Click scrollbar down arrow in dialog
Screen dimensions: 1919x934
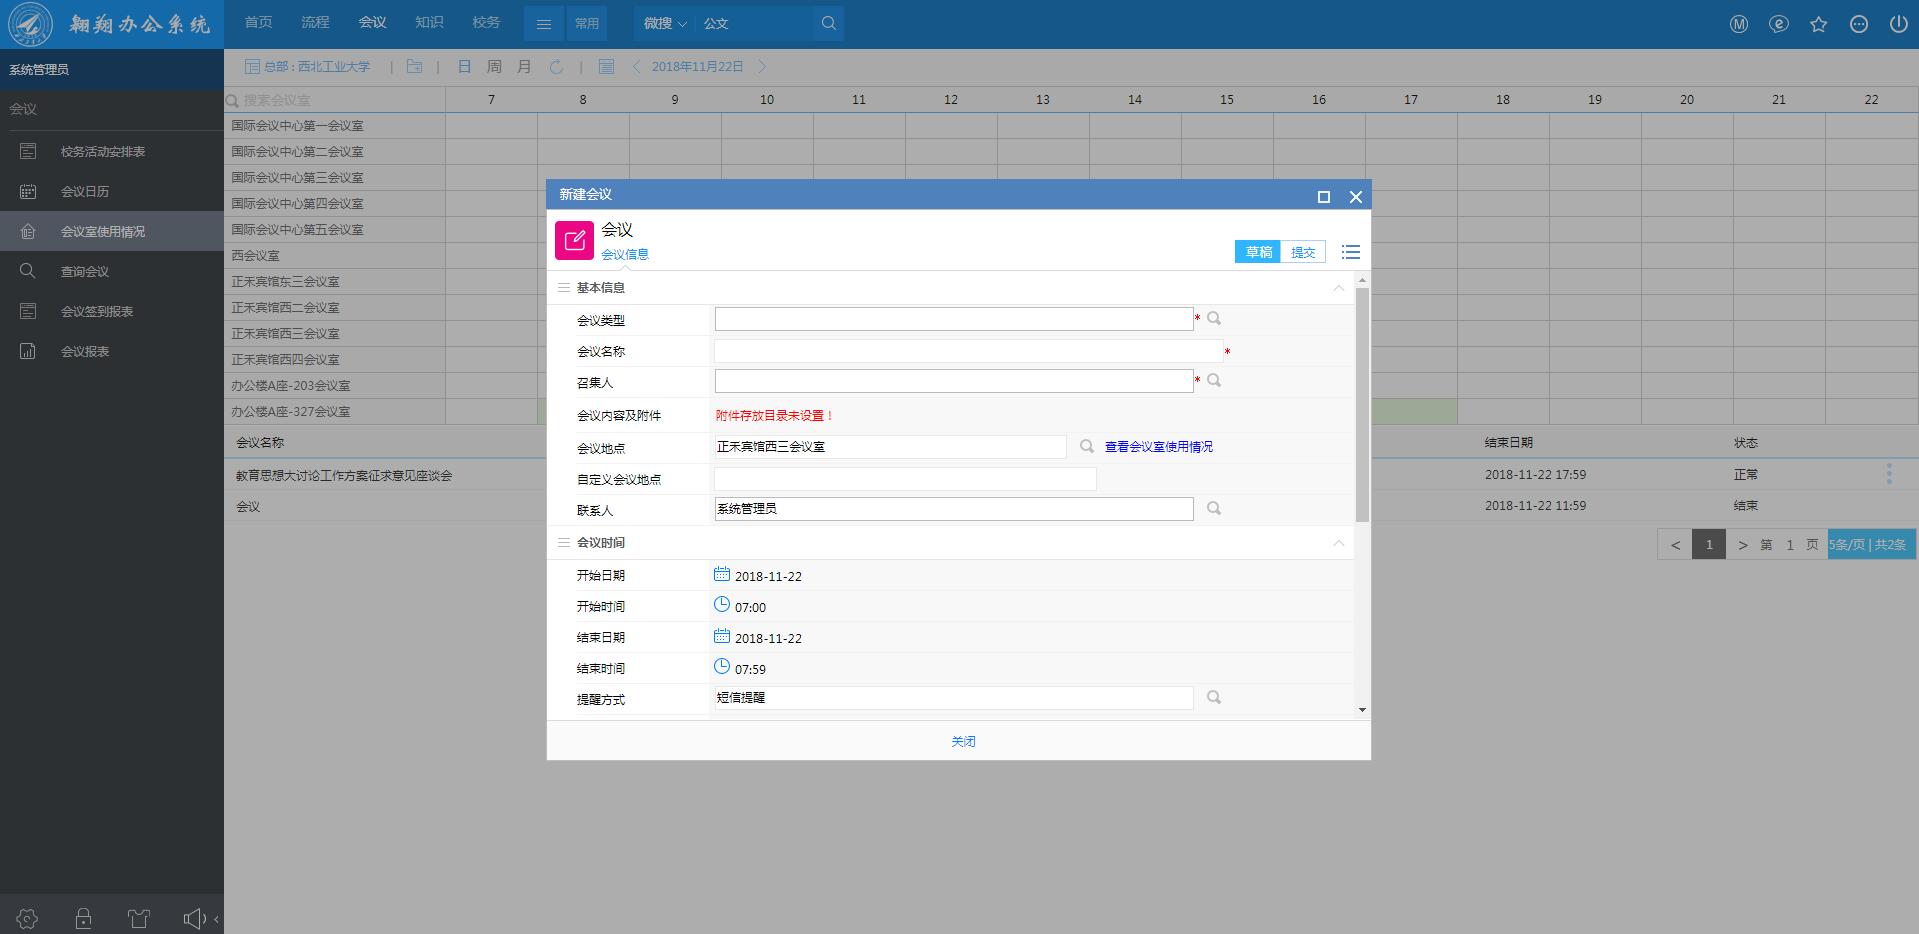tap(1362, 710)
